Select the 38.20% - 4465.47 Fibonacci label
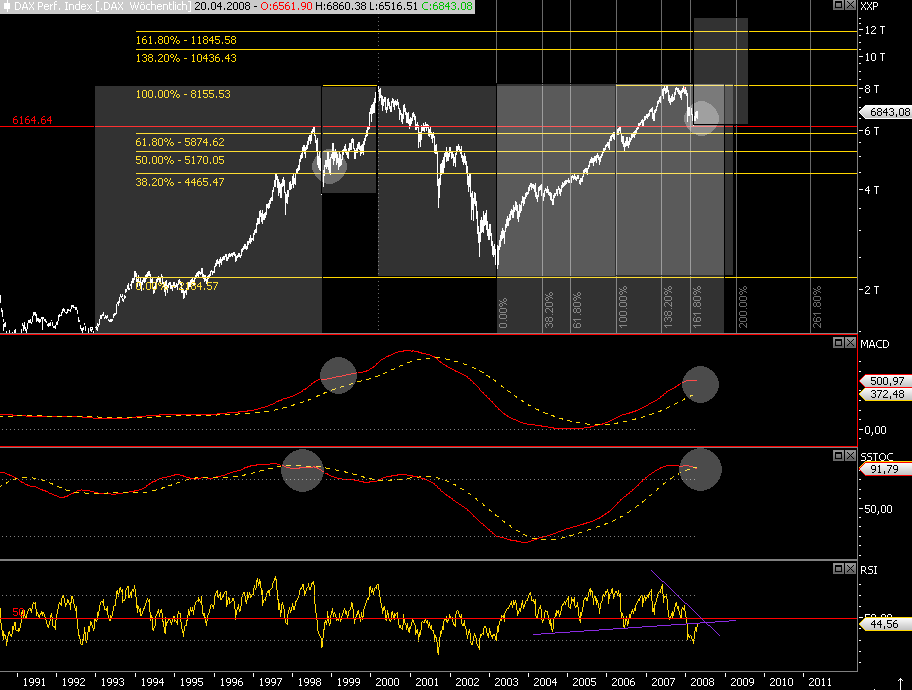This screenshot has width=912, height=690. coord(180,182)
